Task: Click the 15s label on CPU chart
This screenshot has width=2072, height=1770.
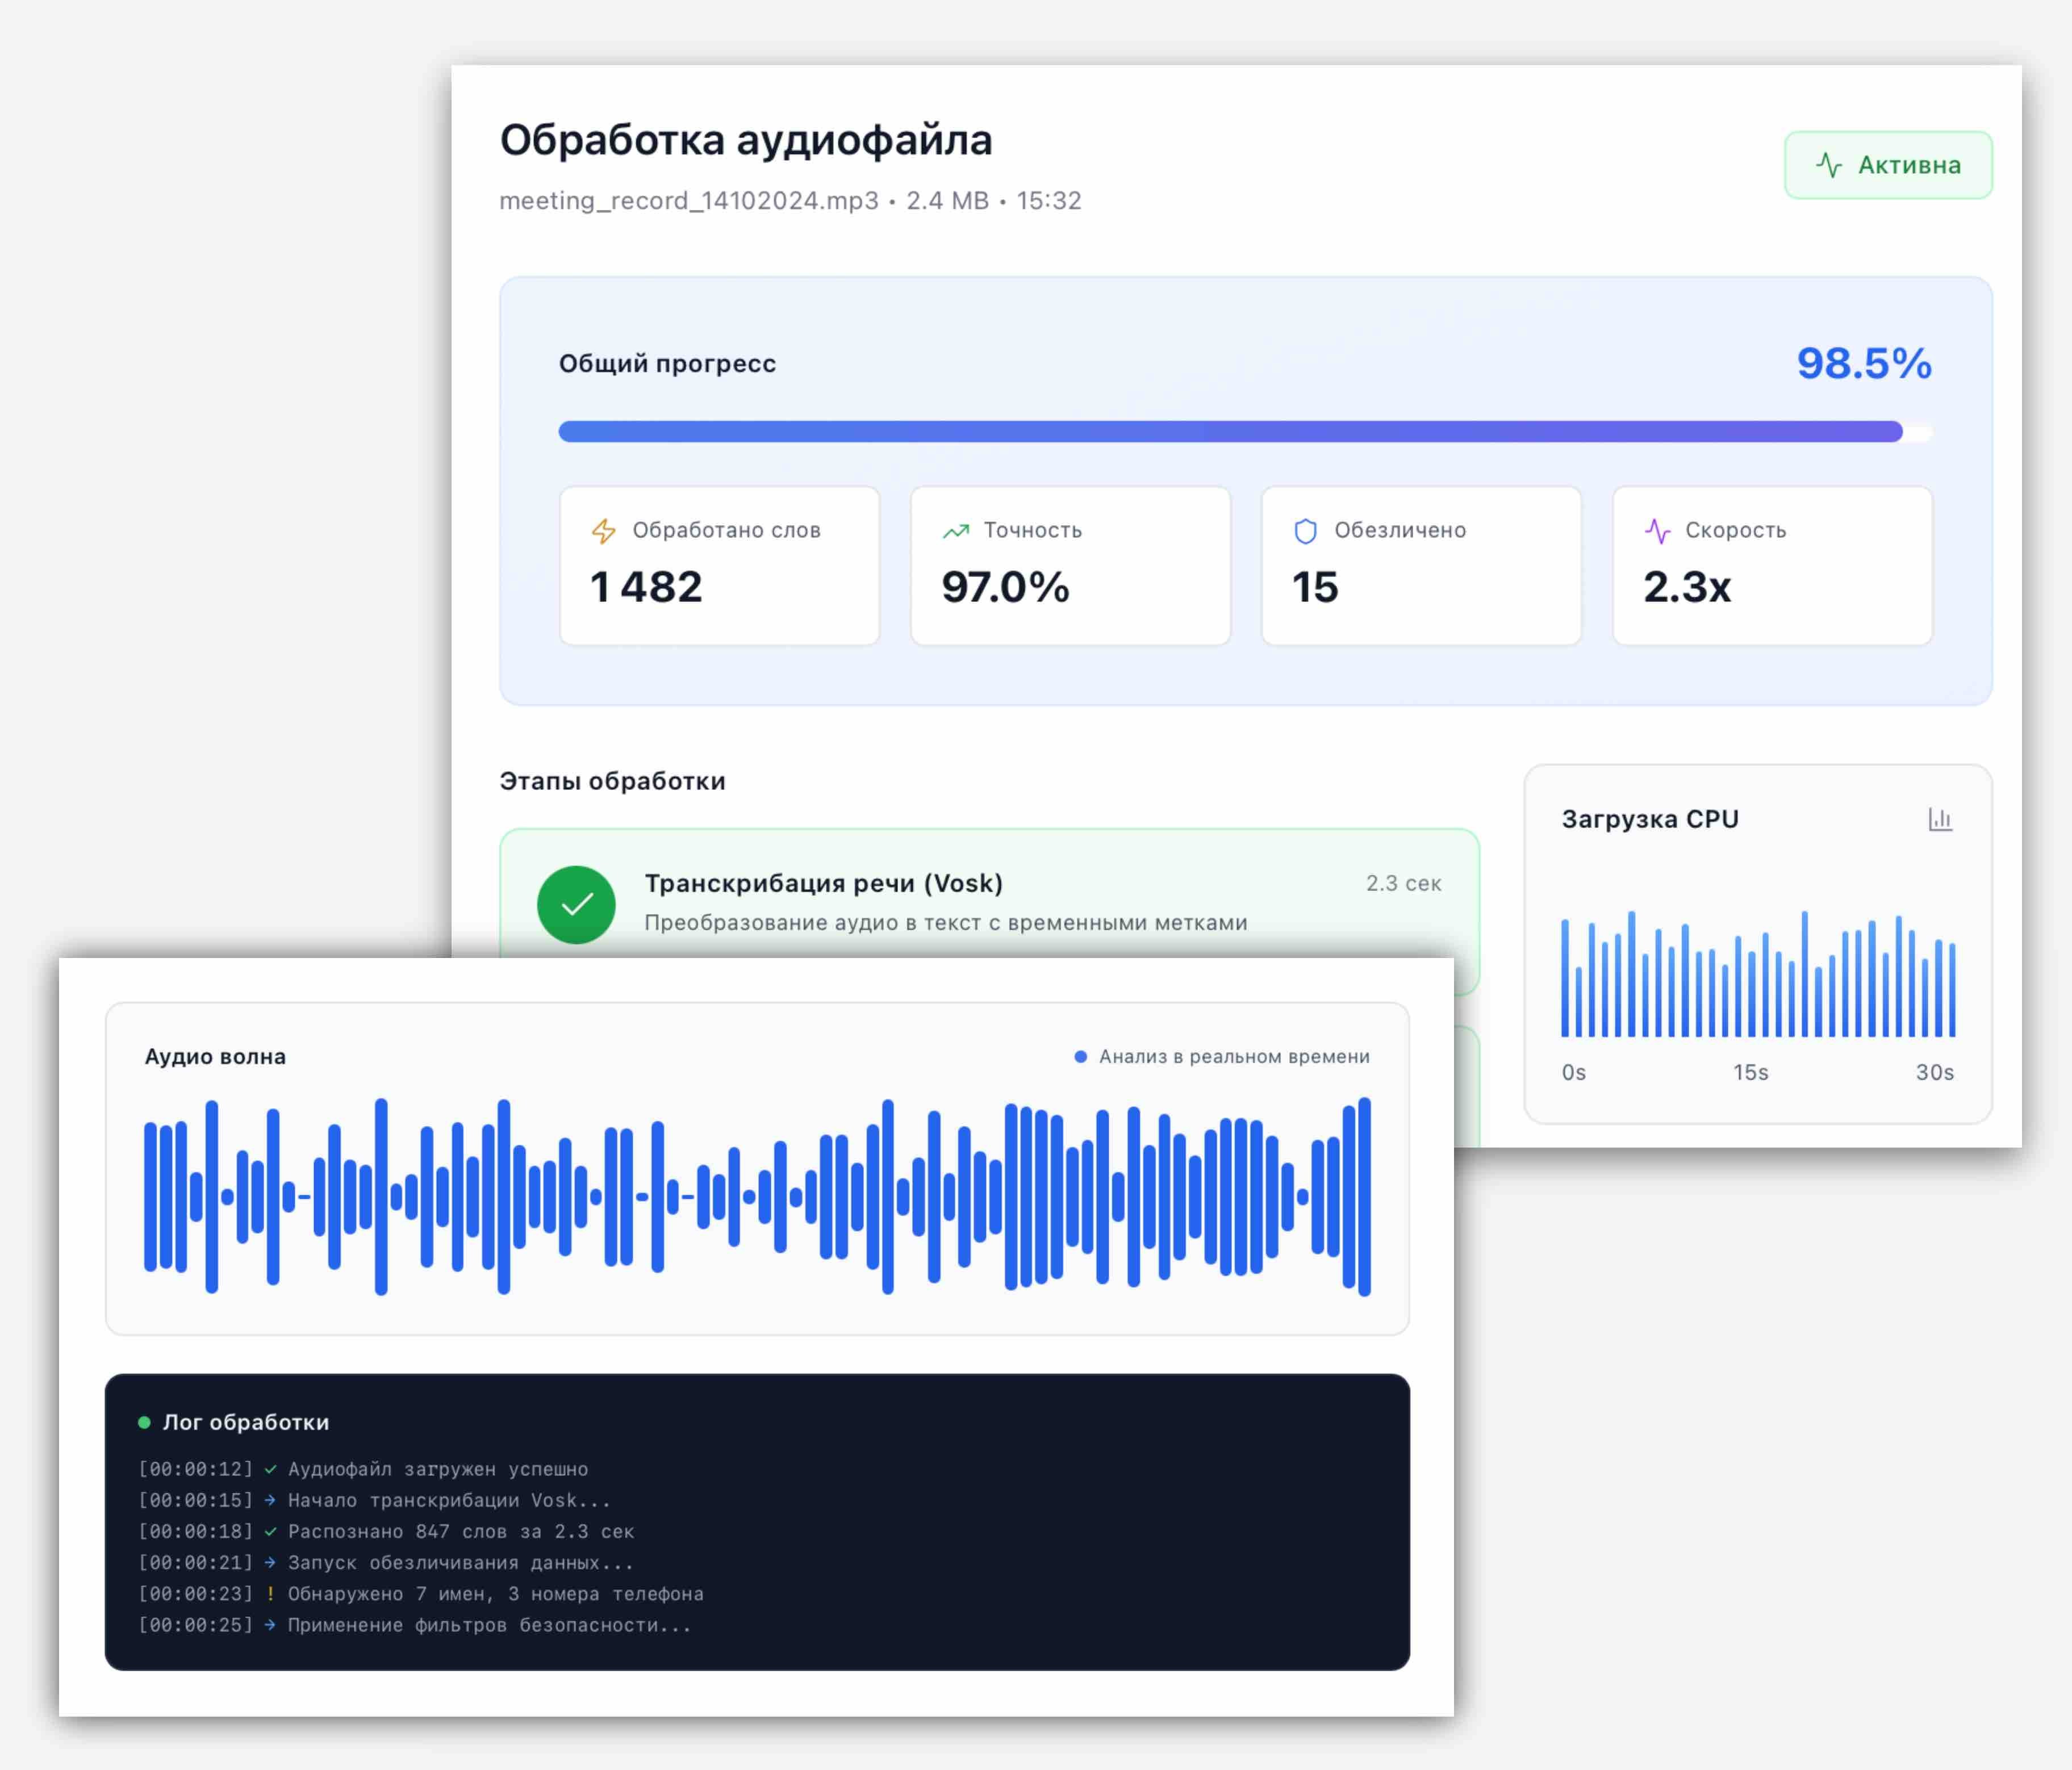Action: (1750, 1073)
